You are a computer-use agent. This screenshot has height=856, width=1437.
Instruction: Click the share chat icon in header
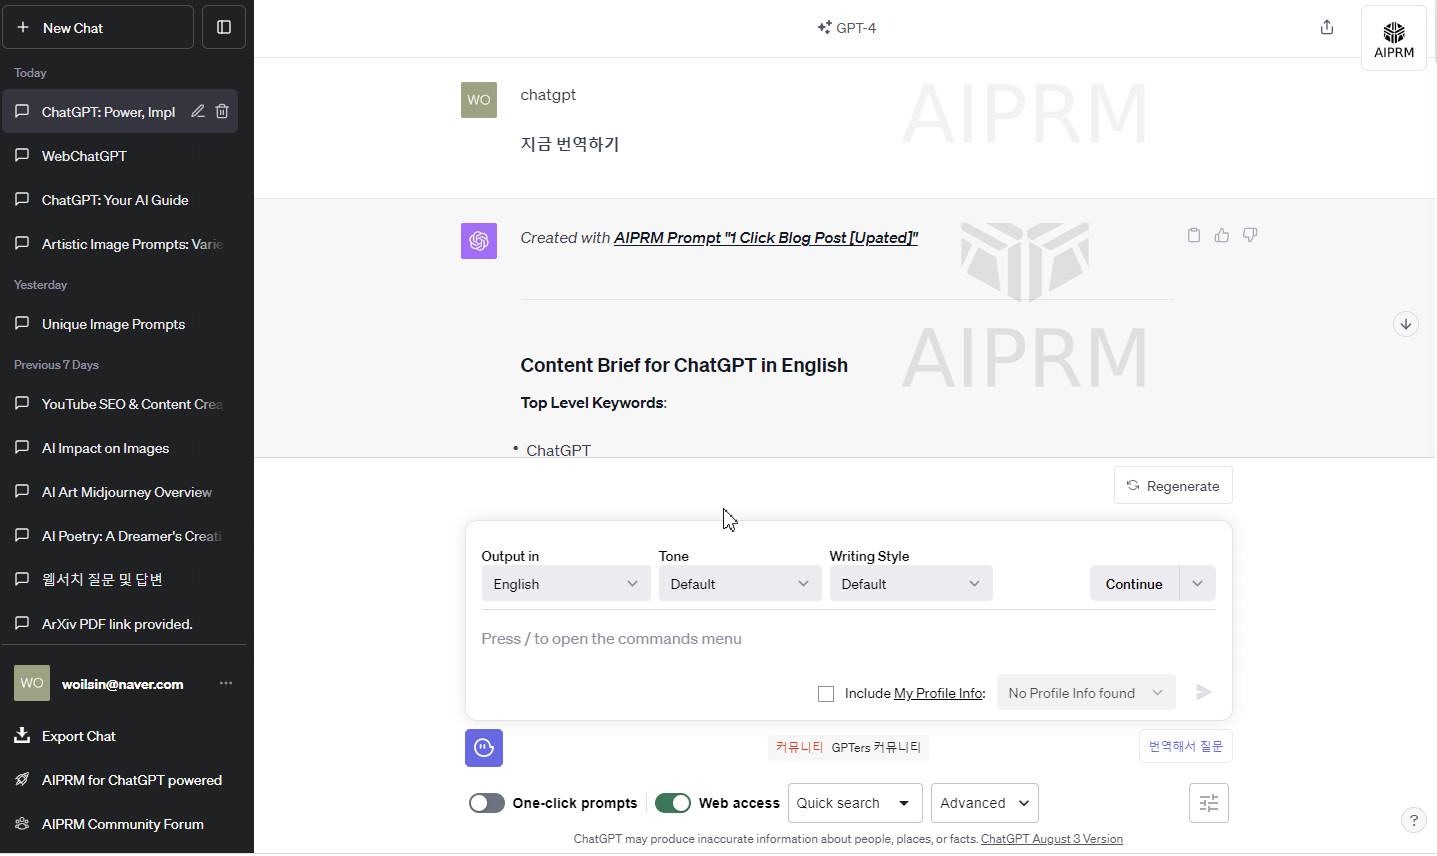click(1327, 27)
